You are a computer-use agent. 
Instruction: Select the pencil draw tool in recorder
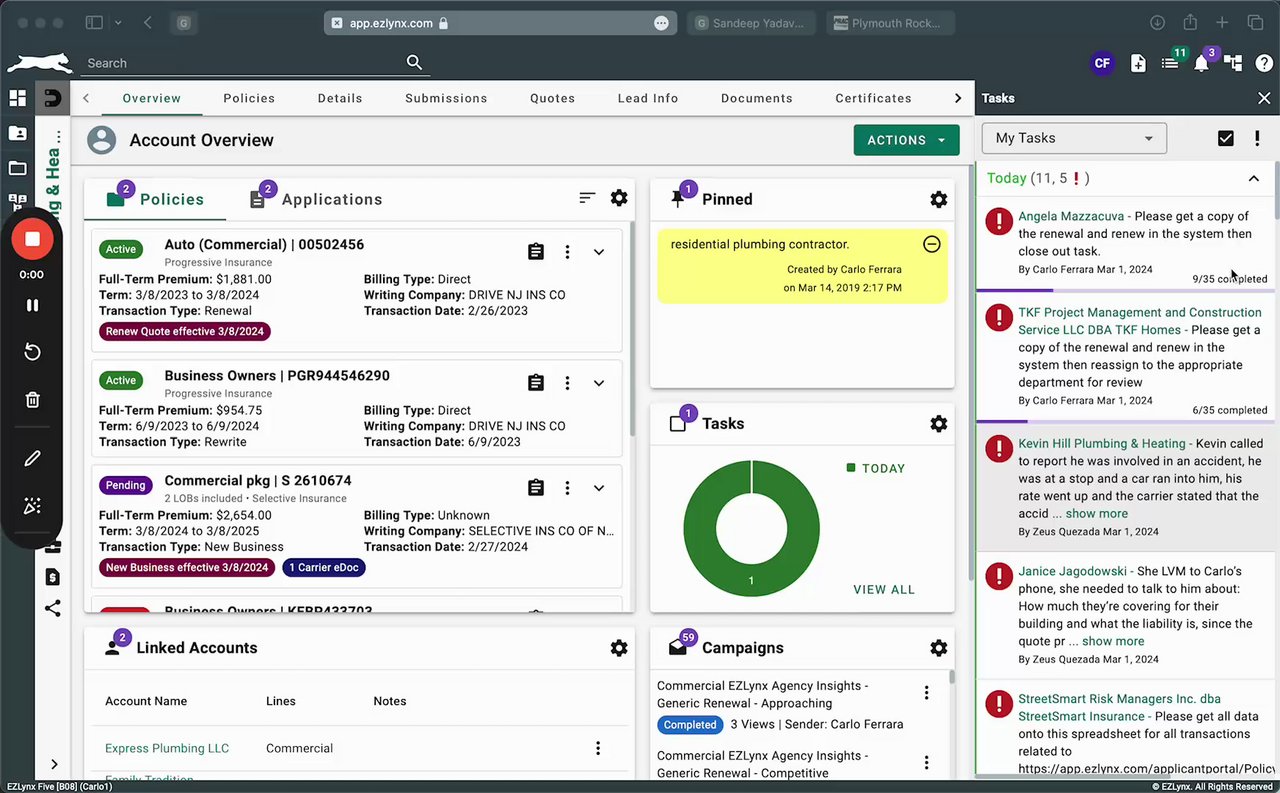[x=32, y=458]
